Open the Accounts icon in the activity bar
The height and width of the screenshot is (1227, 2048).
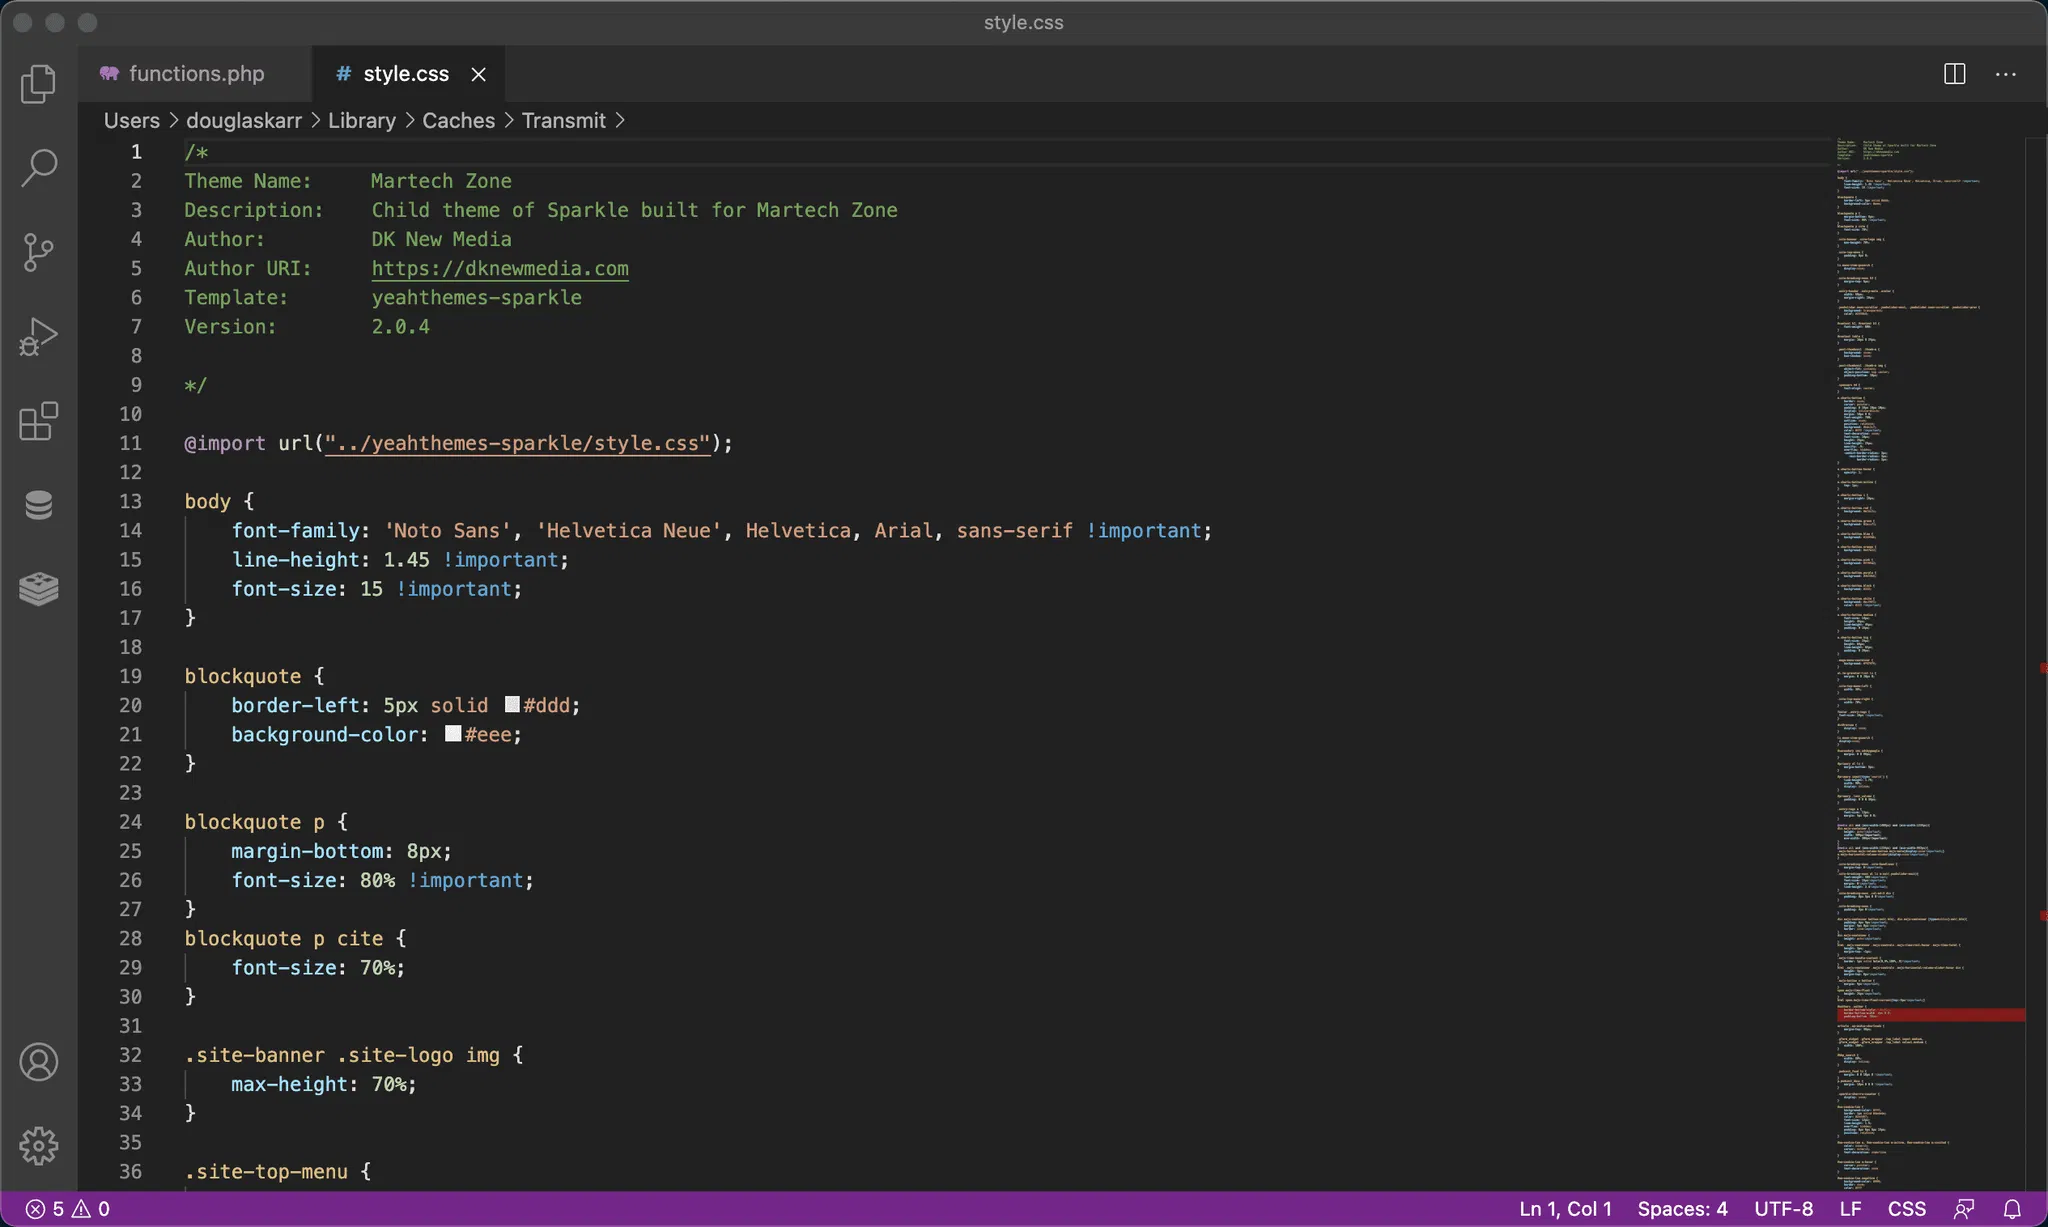click(38, 1062)
